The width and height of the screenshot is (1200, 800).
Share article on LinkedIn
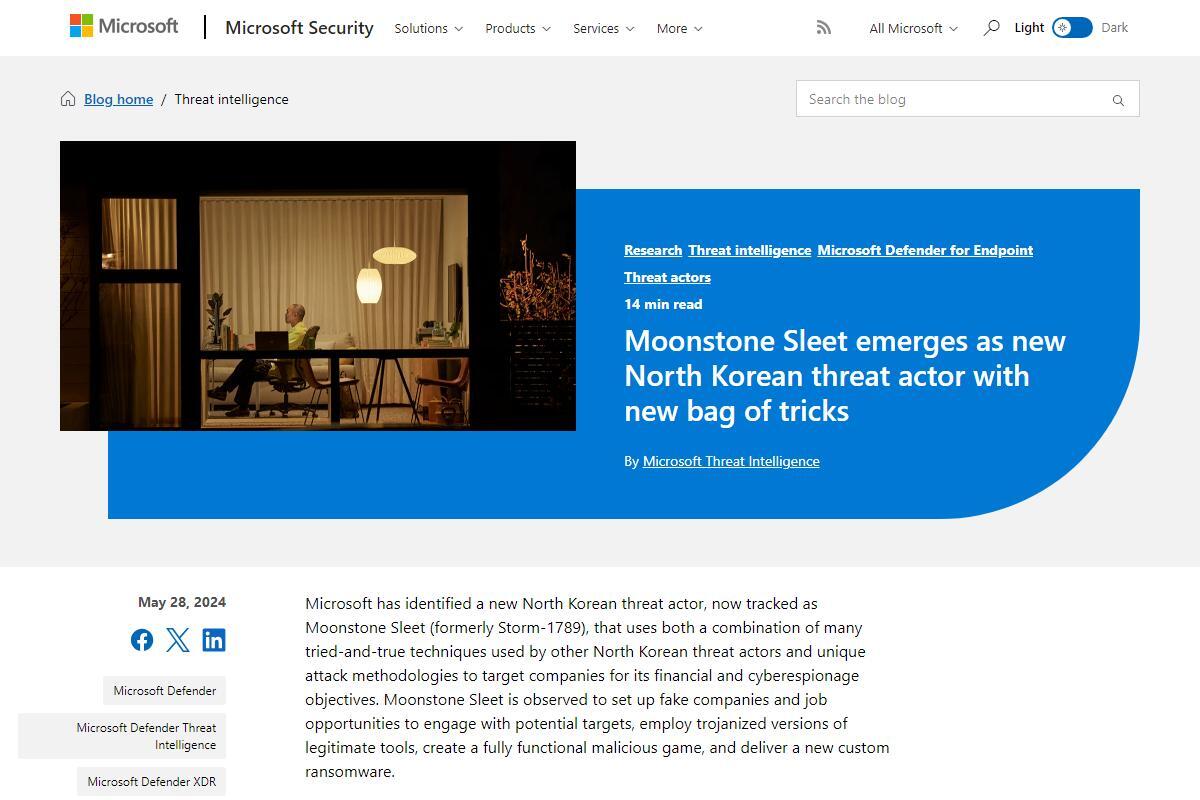(214, 640)
